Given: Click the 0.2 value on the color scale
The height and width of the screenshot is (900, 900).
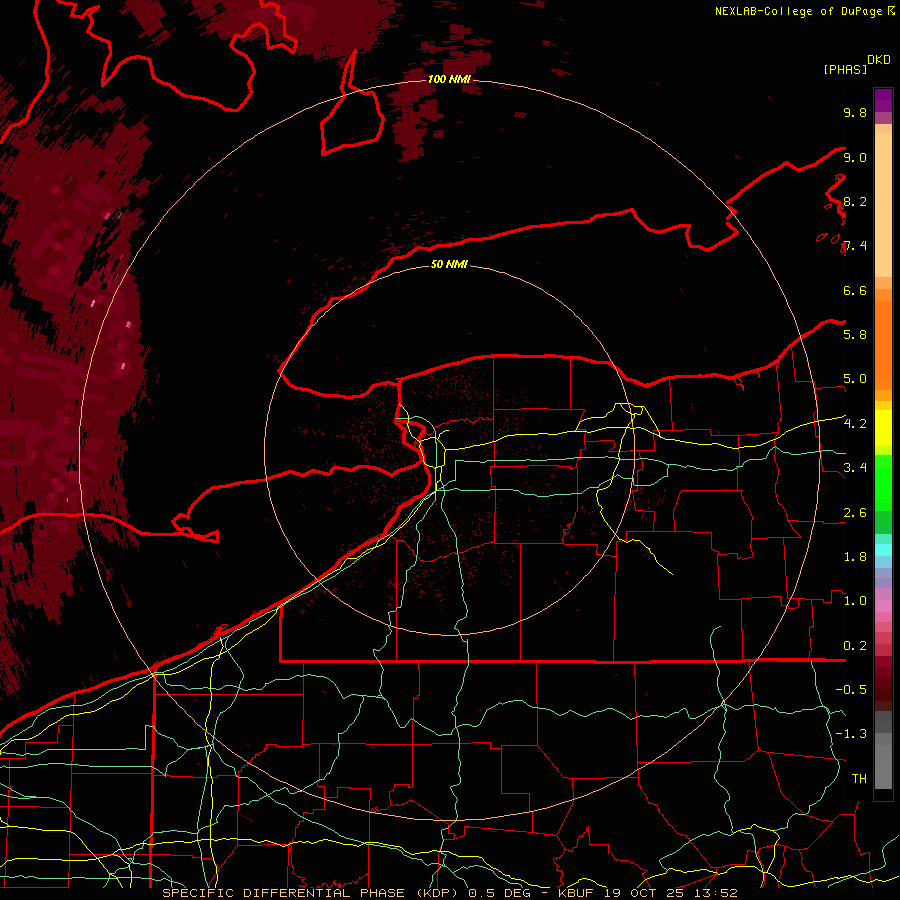Looking at the screenshot, I should [x=855, y=646].
